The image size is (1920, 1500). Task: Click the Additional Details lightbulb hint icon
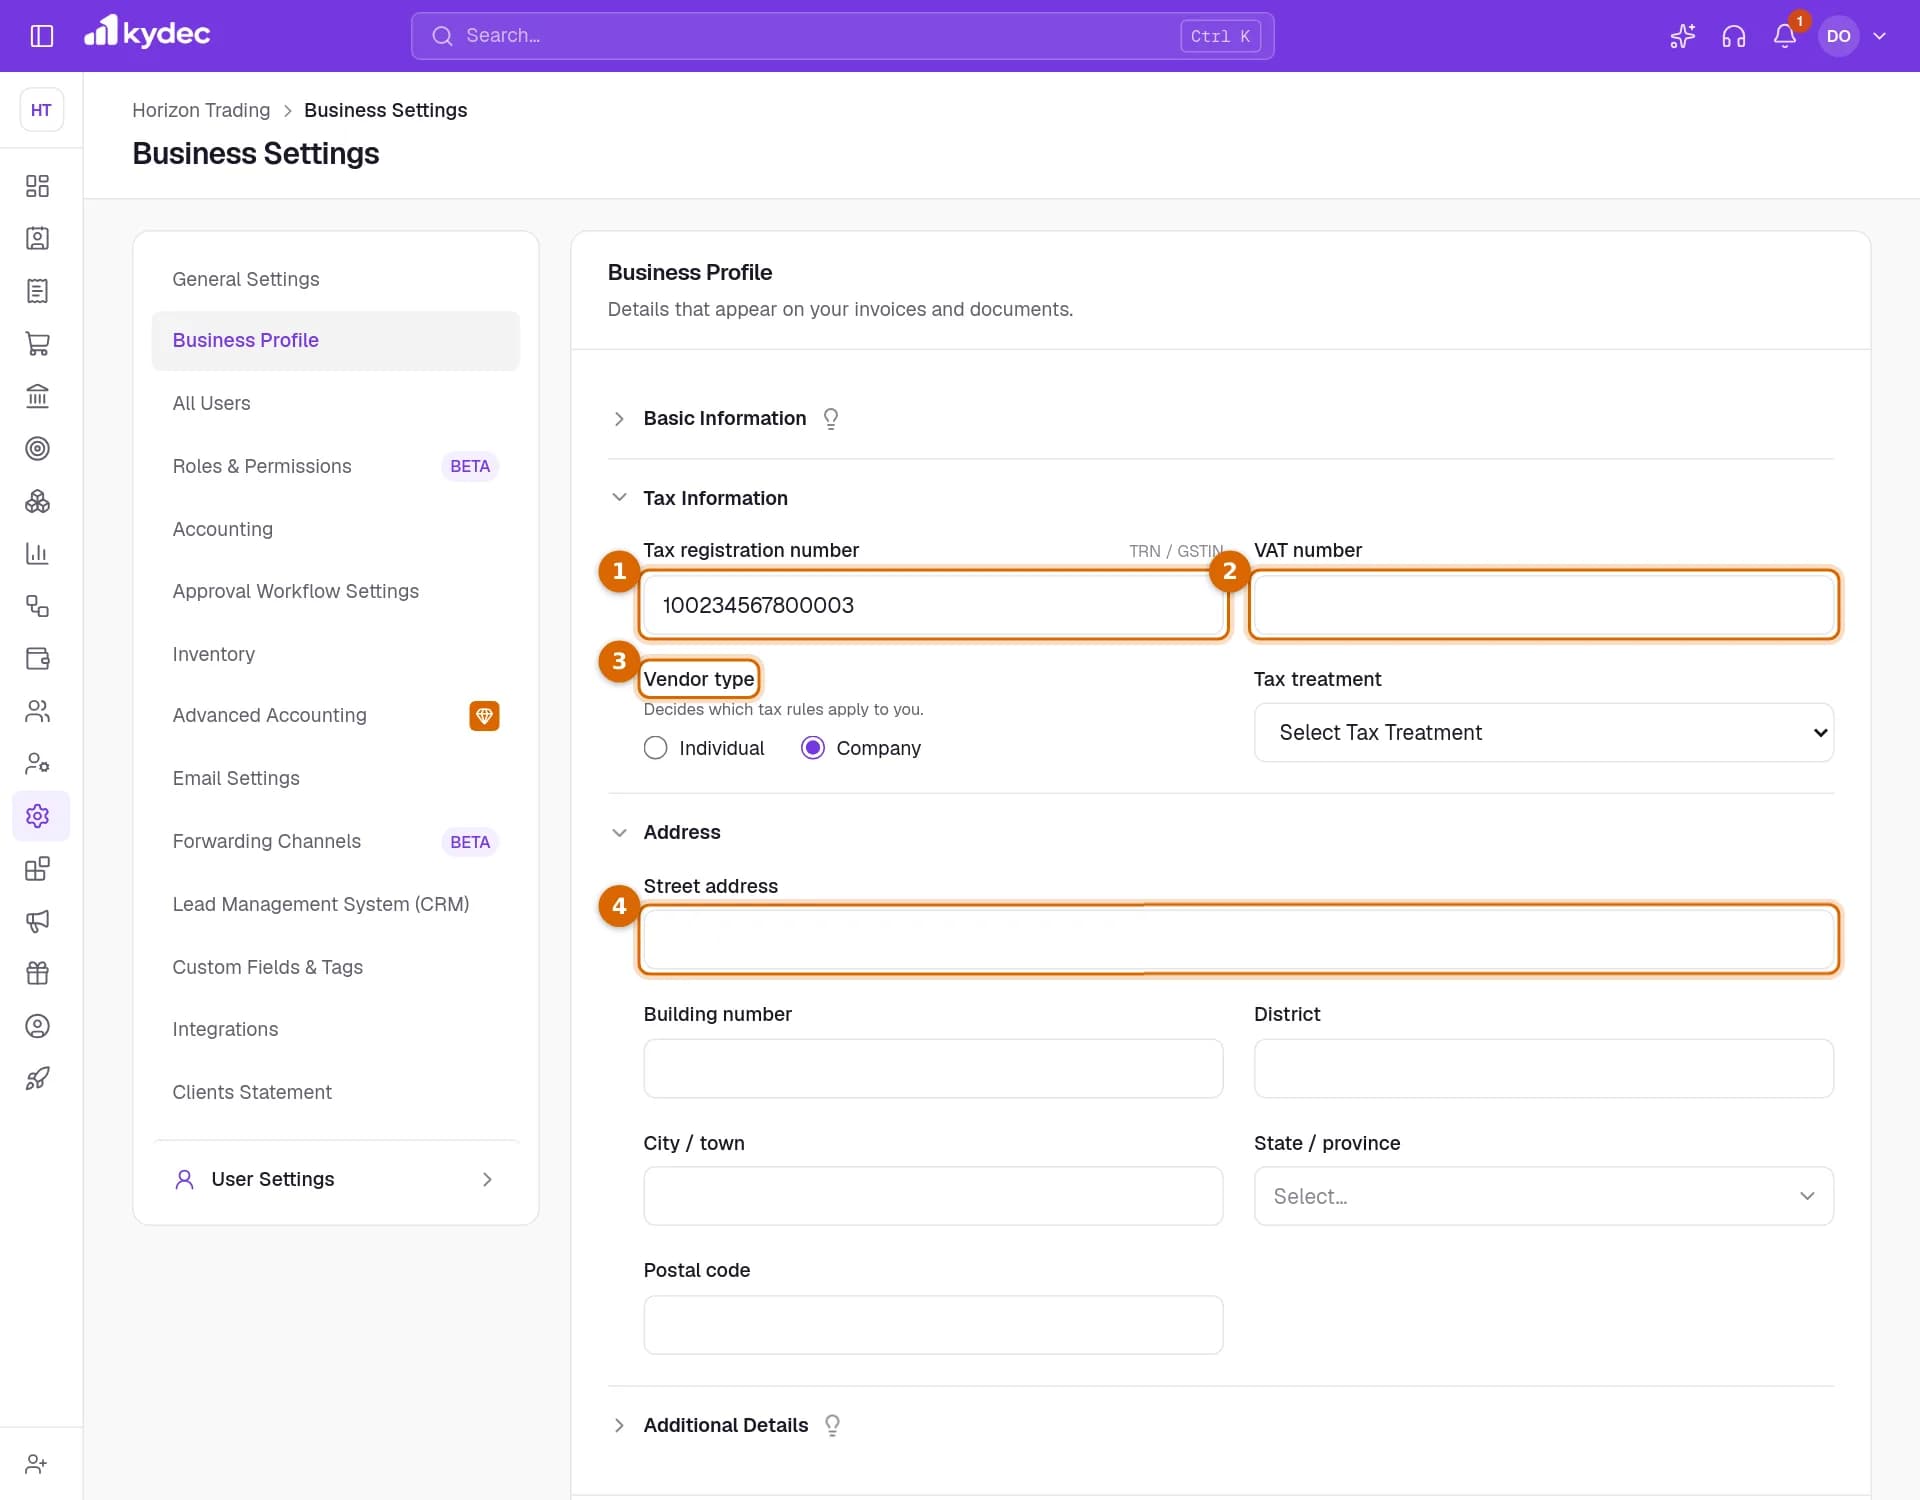(832, 1426)
